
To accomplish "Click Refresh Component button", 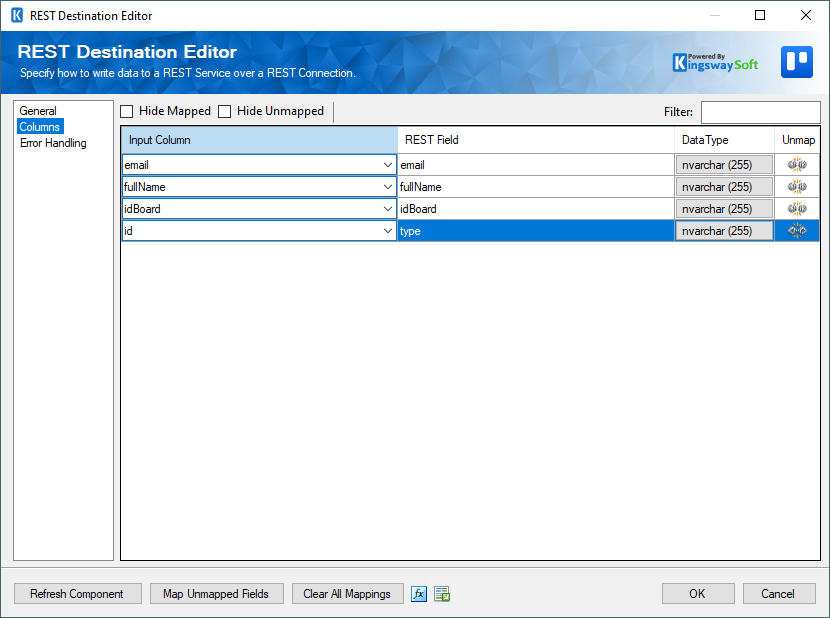I will pyautogui.click(x=78, y=594).
